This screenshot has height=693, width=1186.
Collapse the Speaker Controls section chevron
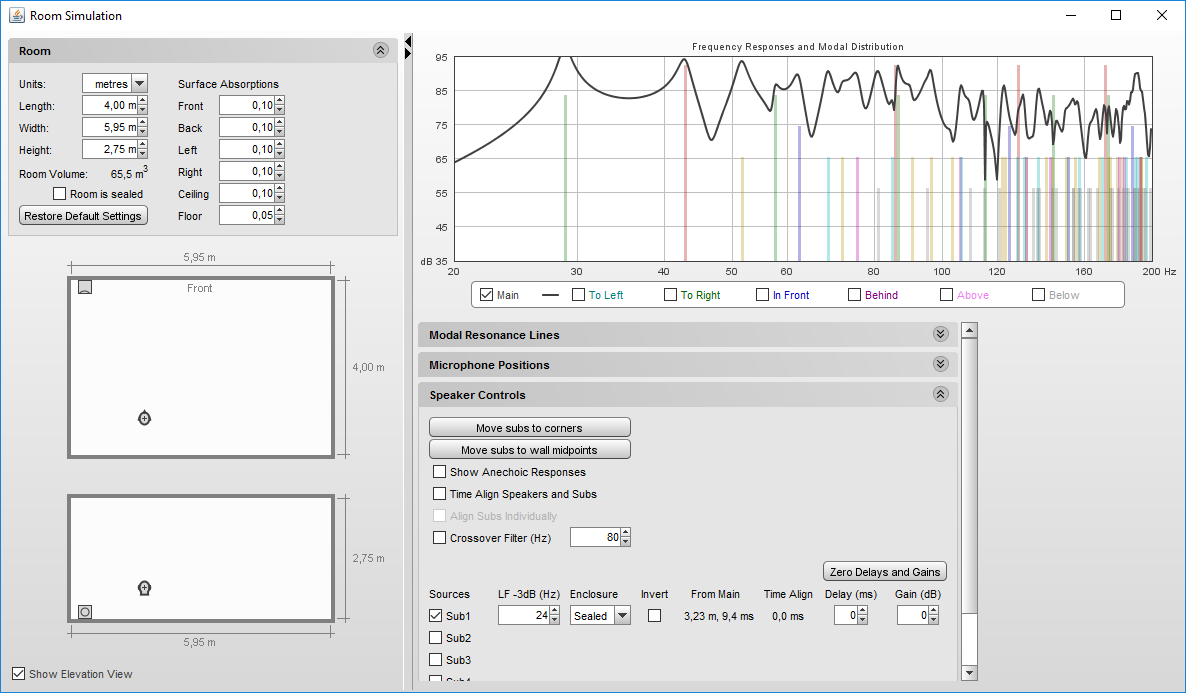940,395
